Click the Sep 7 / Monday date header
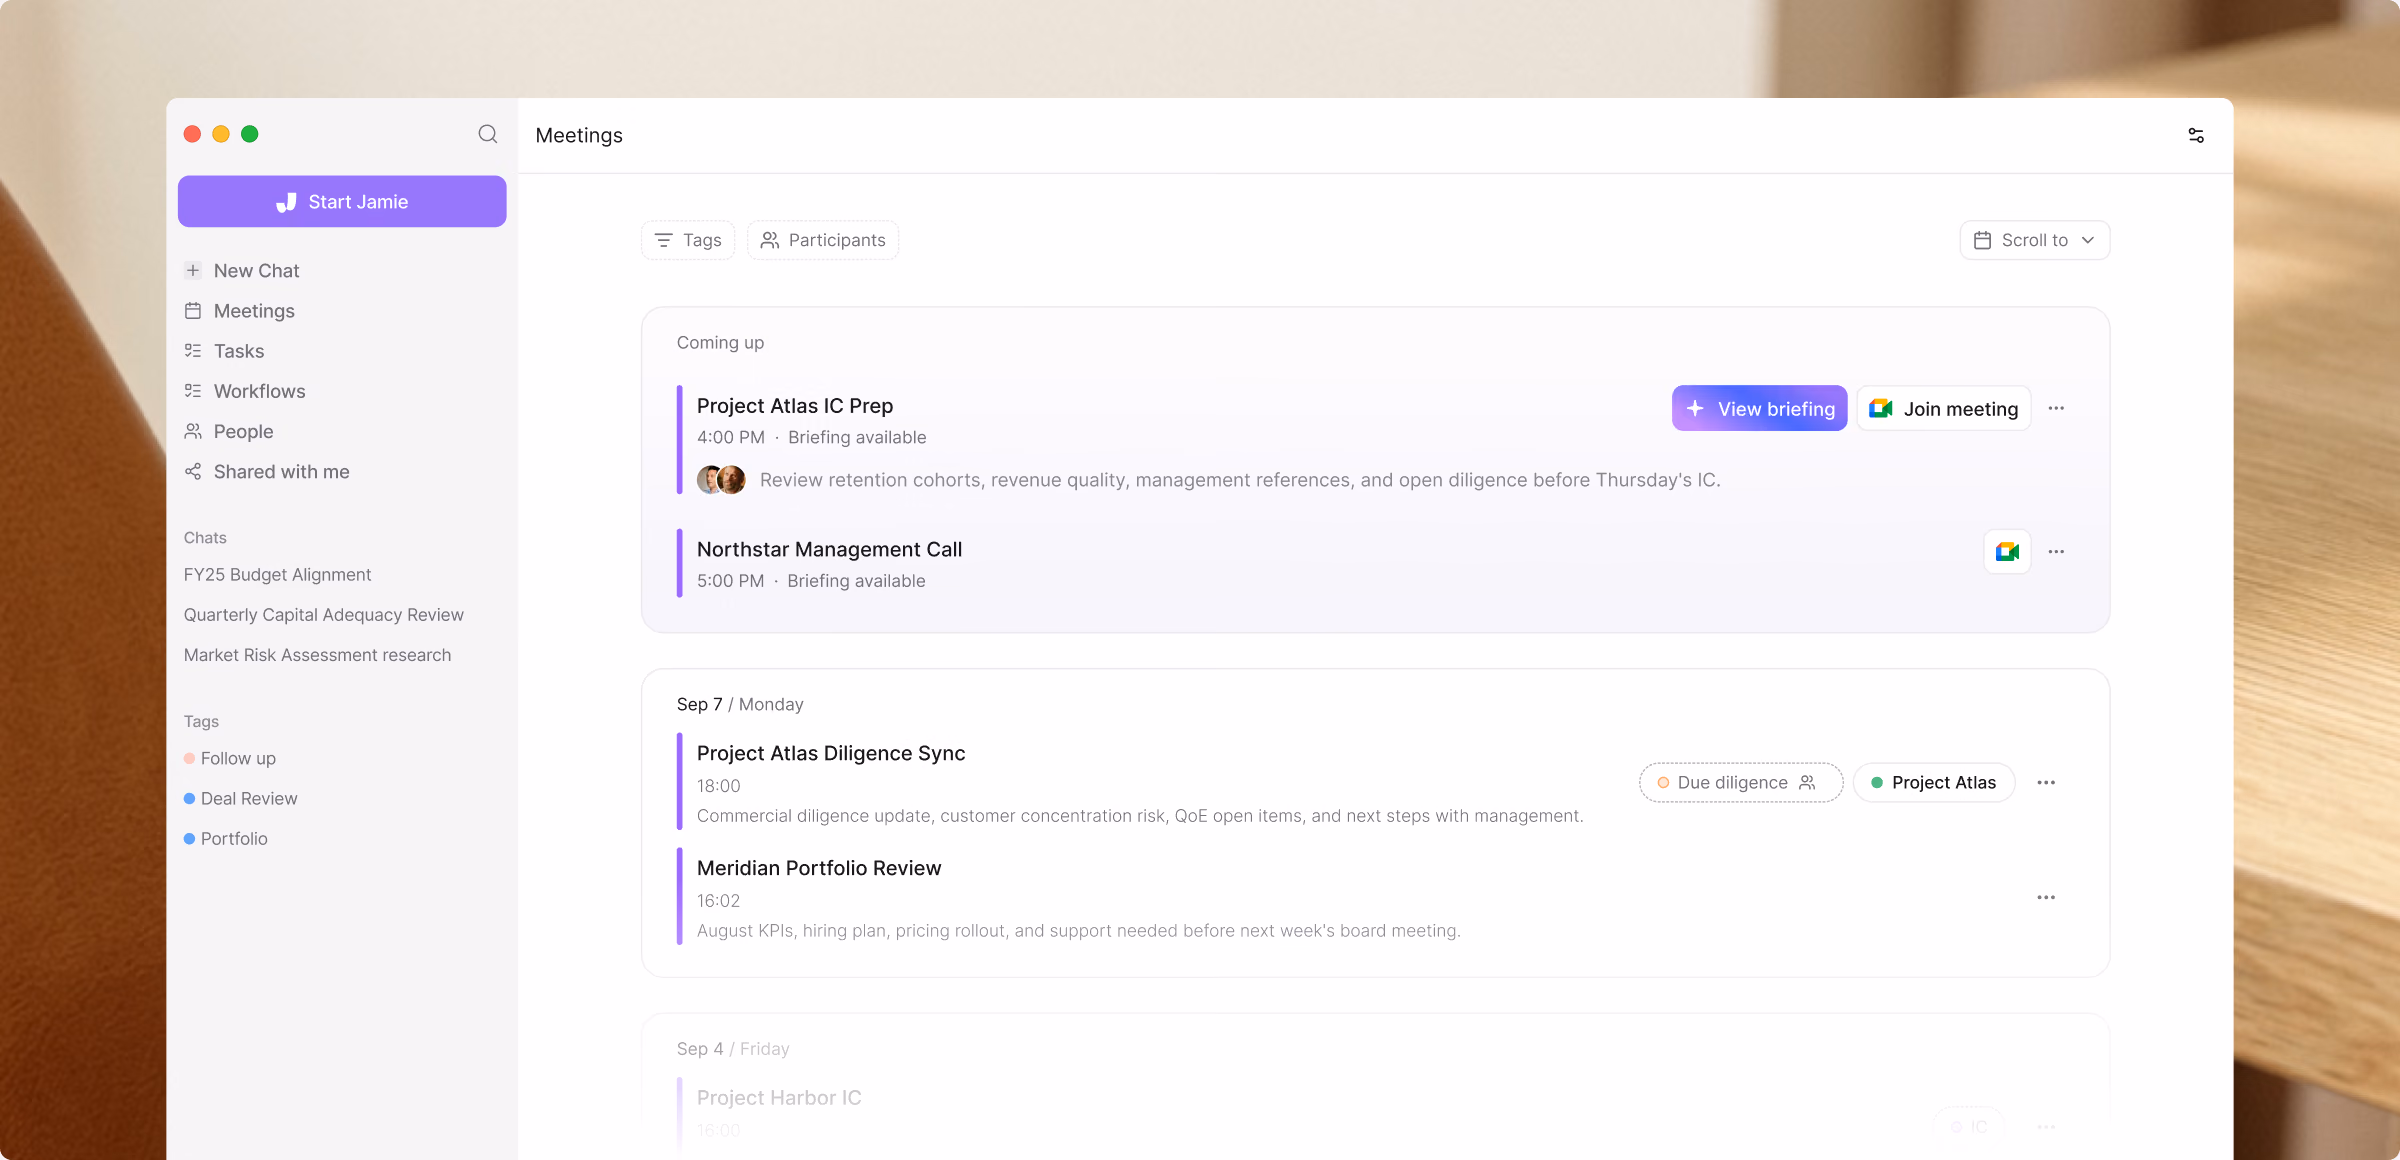The height and width of the screenshot is (1160, 2400). [740, 704]
